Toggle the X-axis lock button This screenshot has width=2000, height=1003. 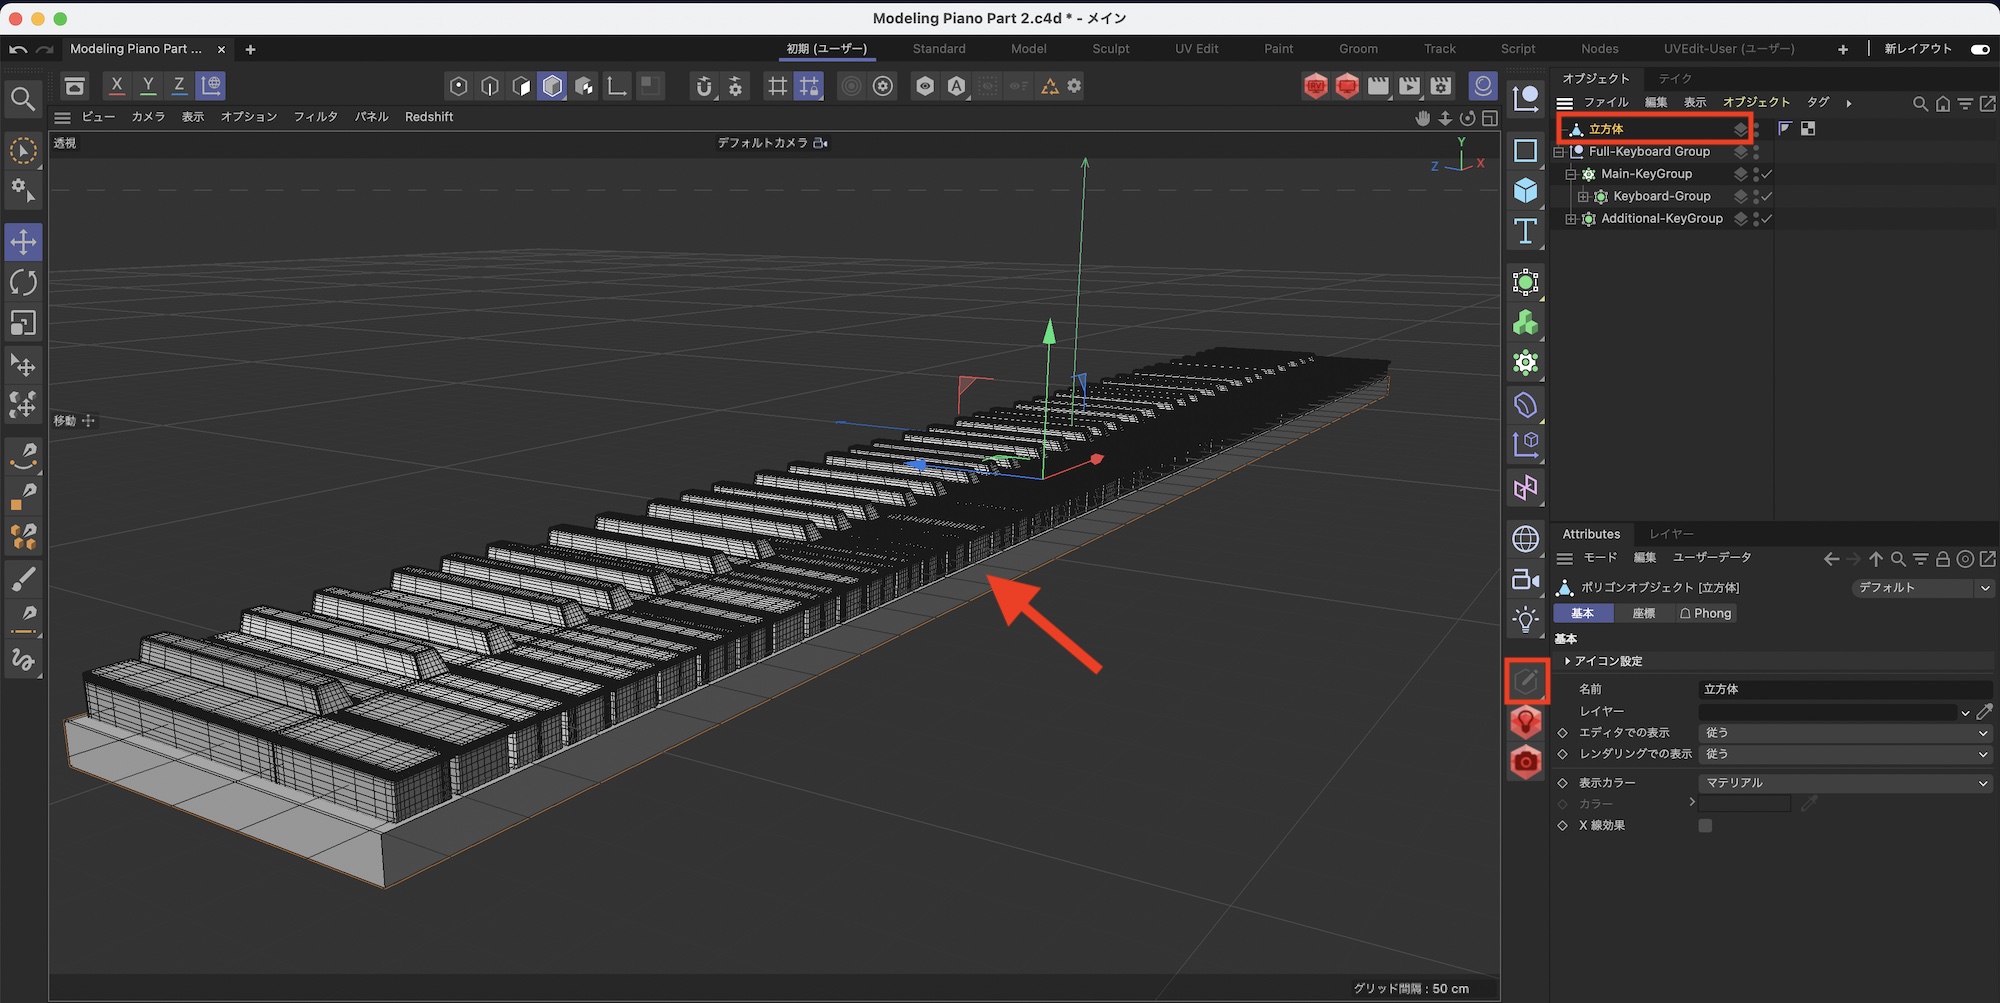117,86
